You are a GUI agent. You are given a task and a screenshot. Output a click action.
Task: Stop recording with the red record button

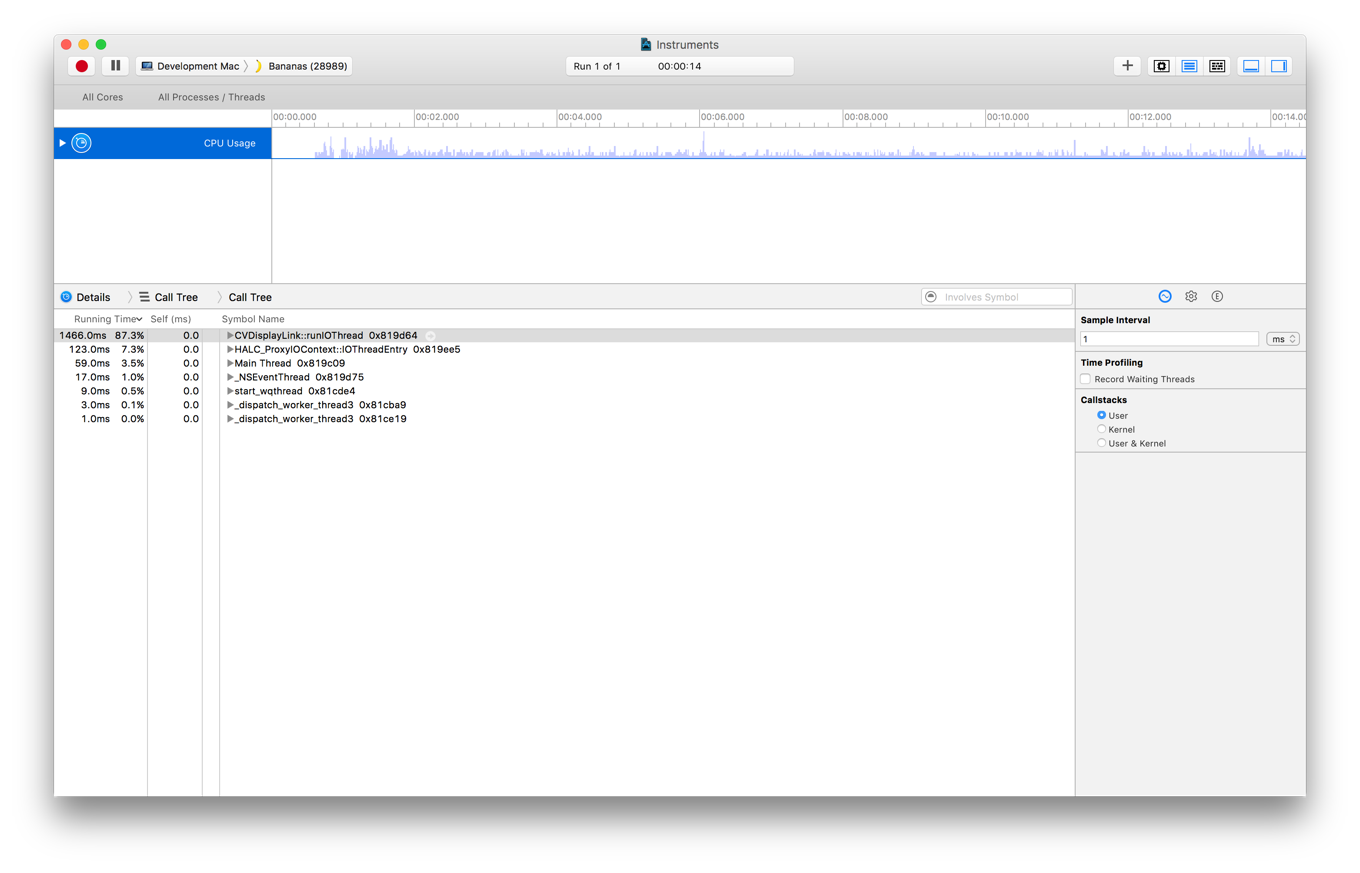[81, 66]
